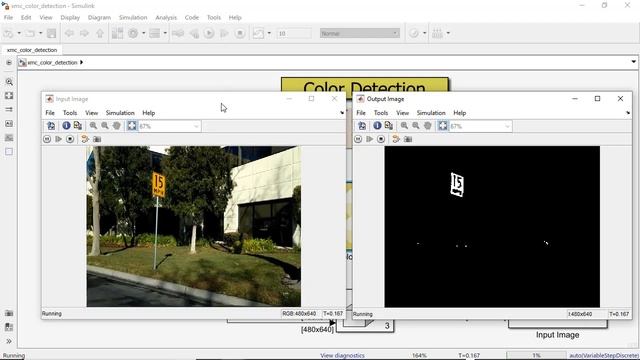Toggle Maintain Fit to Window in Output Image
The image size is (640, 360).
point(443,126)
